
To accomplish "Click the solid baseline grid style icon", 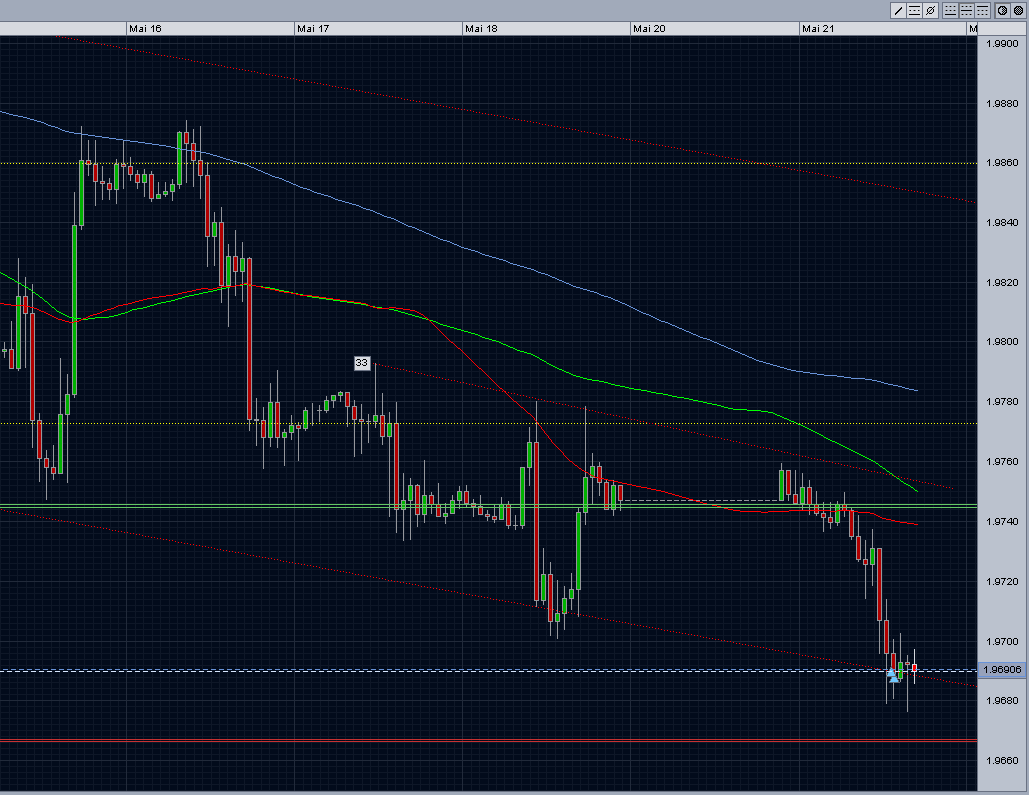I will (x=950, y=10).
